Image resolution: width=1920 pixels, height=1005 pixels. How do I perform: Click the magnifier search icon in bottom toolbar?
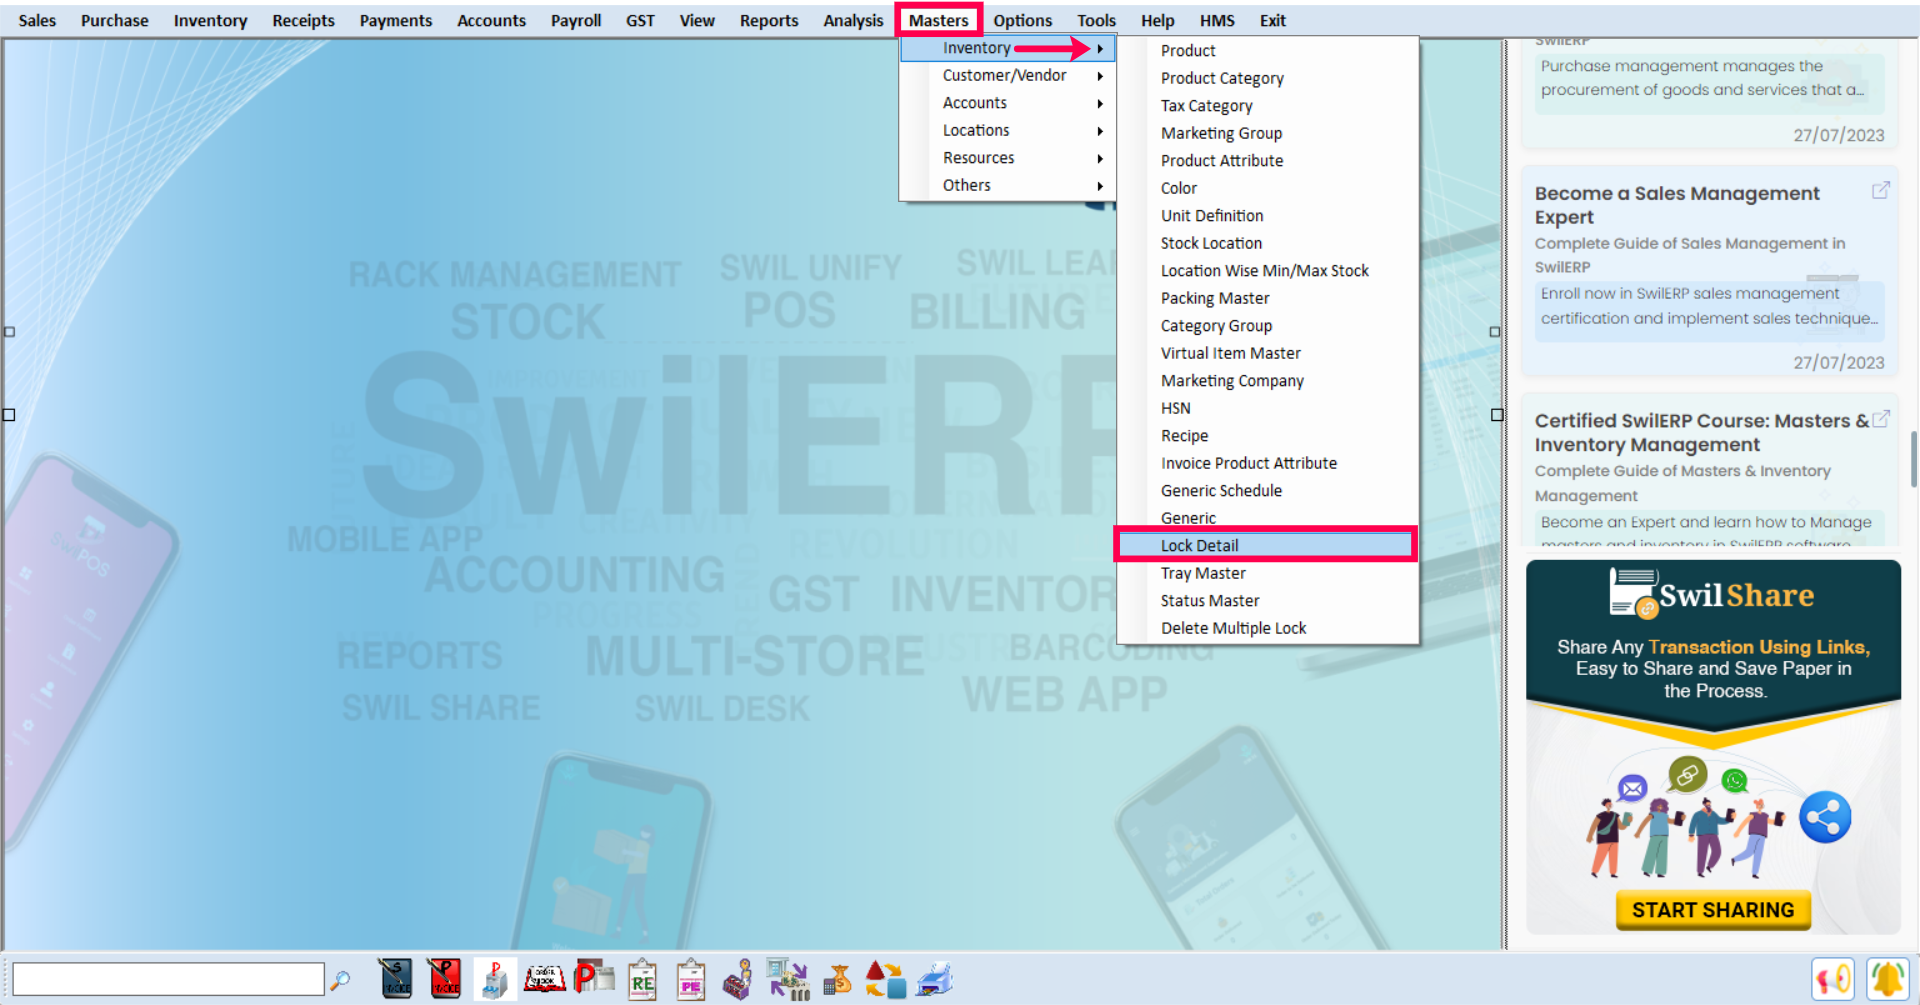341,980
